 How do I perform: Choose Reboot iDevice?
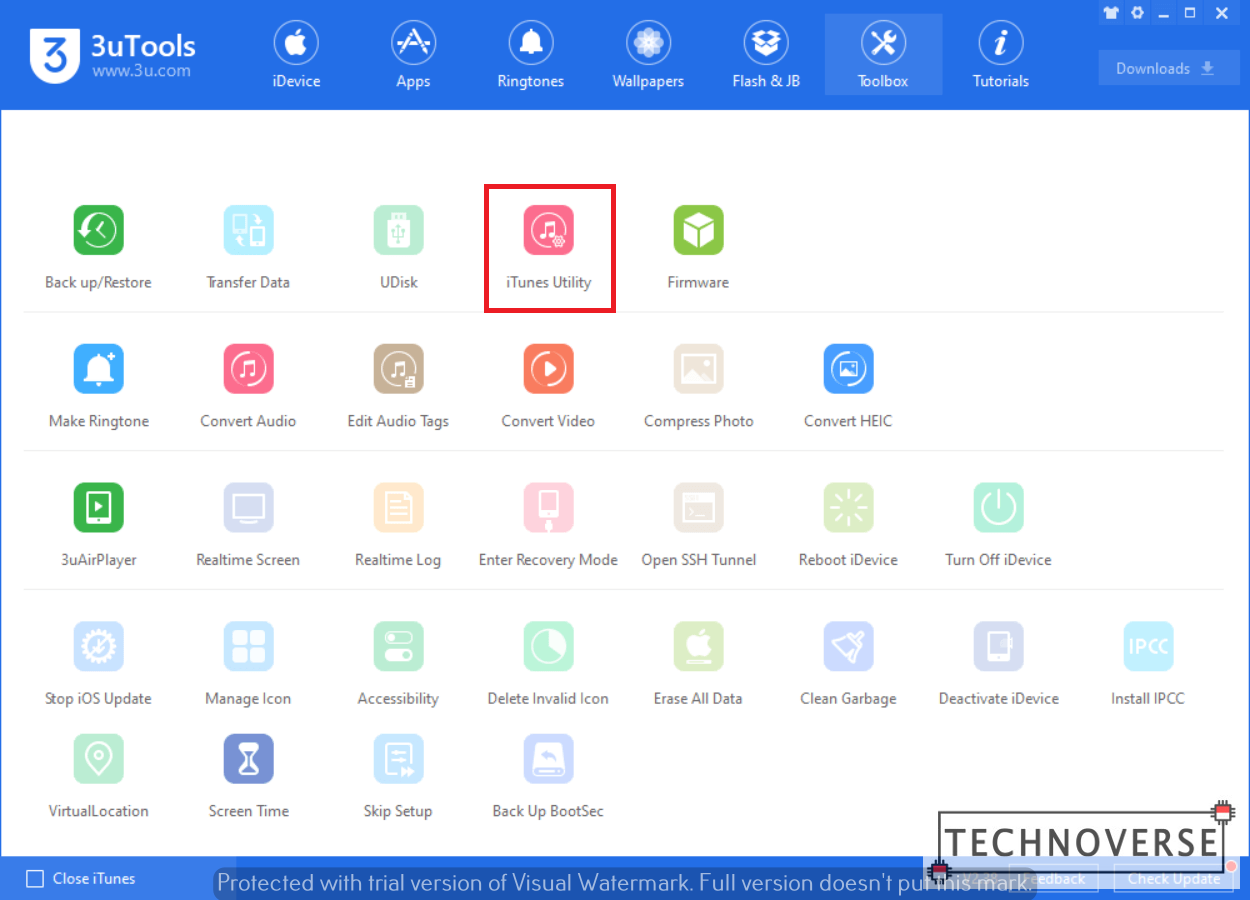point(848,525)
